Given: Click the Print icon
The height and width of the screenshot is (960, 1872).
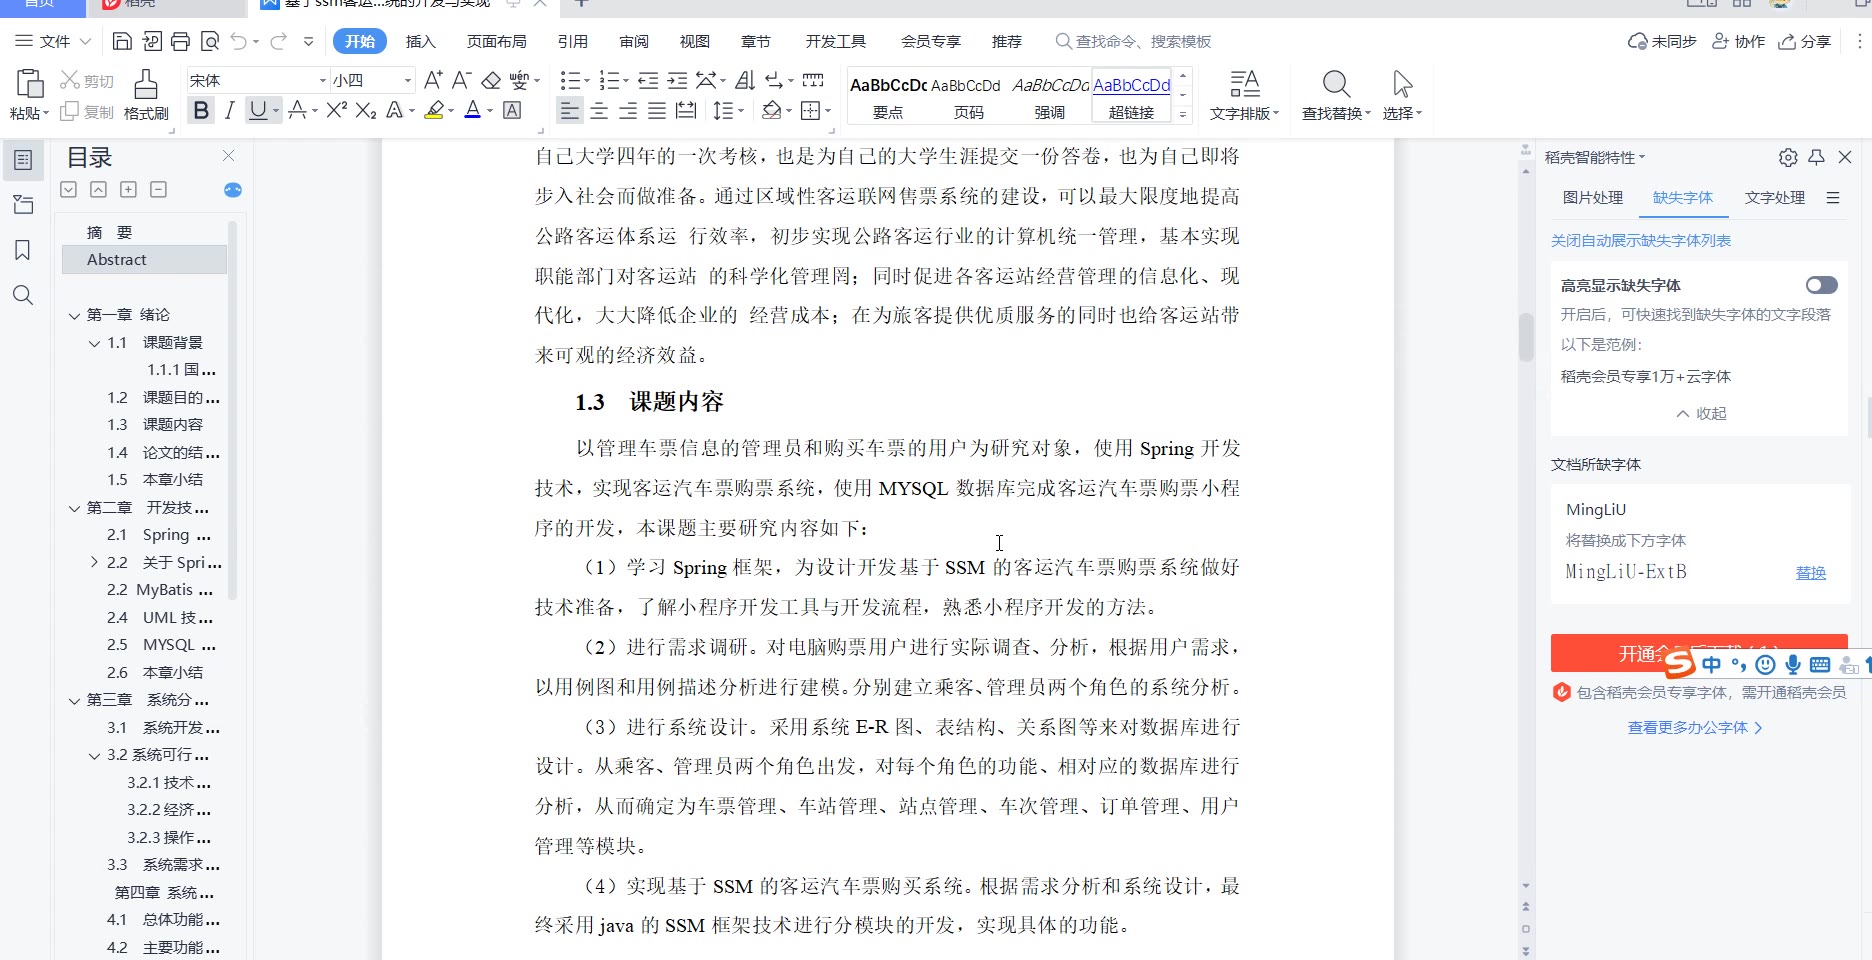Looking at the screenshot, I should (x=181, y=41).
